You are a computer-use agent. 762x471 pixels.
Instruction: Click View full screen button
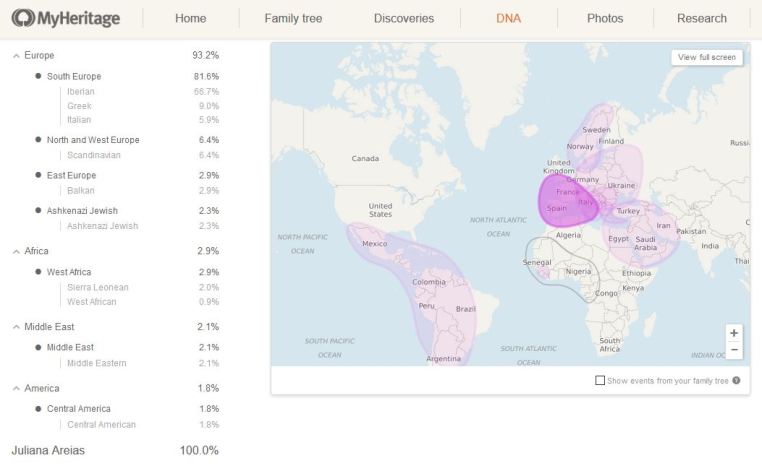pos(706,57)
